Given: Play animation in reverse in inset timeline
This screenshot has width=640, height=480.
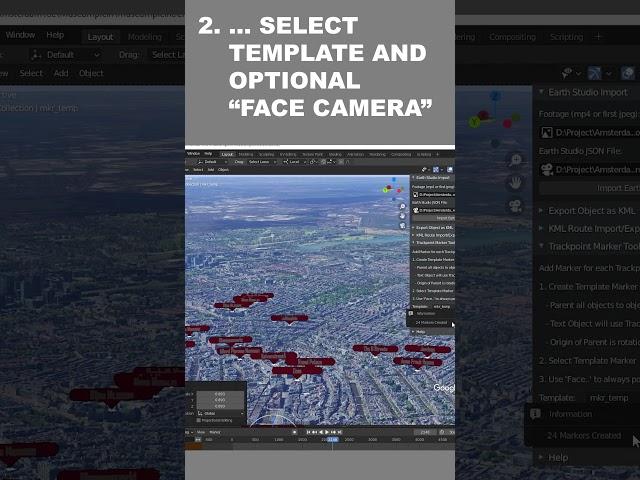Looking at the screenshot, I should click(x=321, y=432).
